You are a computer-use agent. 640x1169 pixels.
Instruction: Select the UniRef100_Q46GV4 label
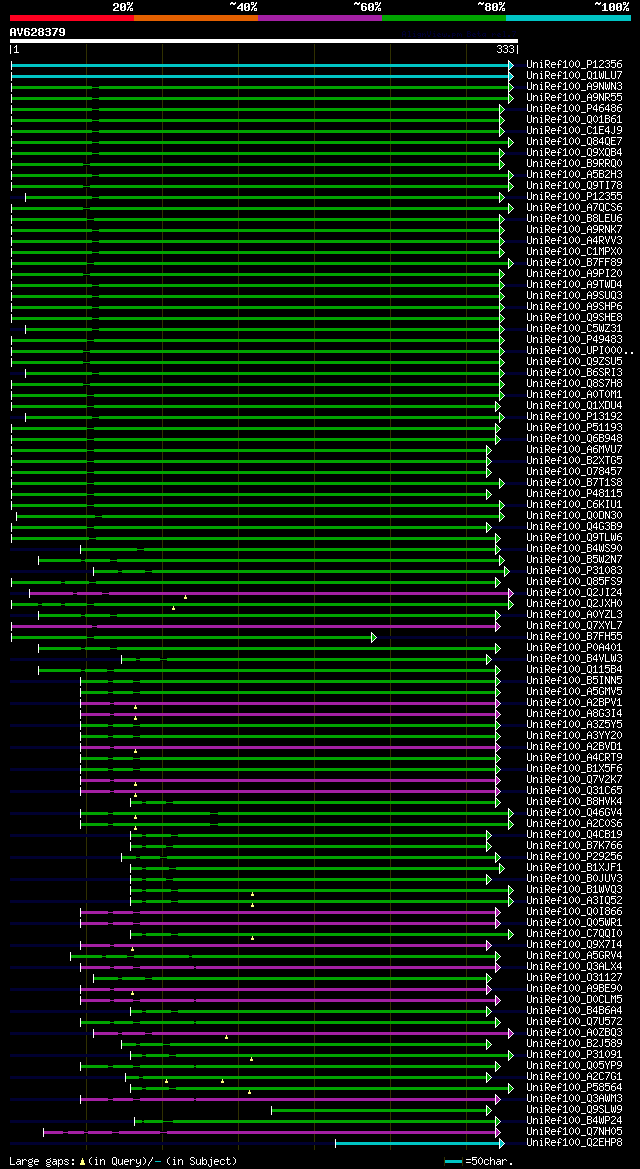pyautogui.click(x=574, y=813)
